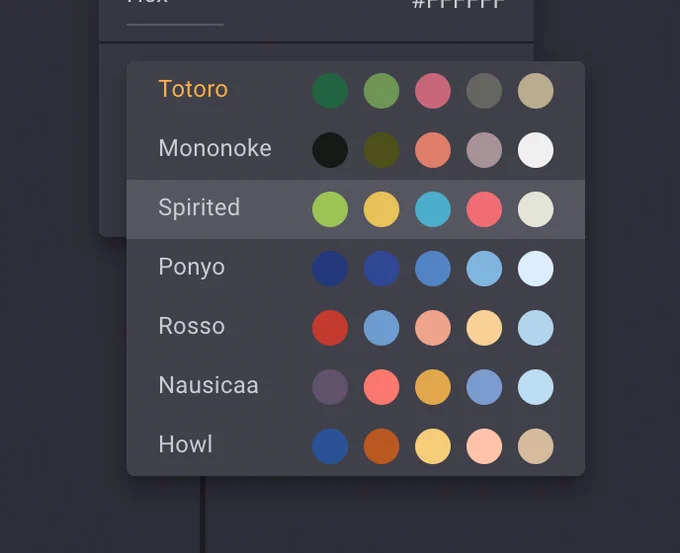Screen dimensions: 680x553
Task: Choose the Mononoke palette entry
Action: coord(356,150)
